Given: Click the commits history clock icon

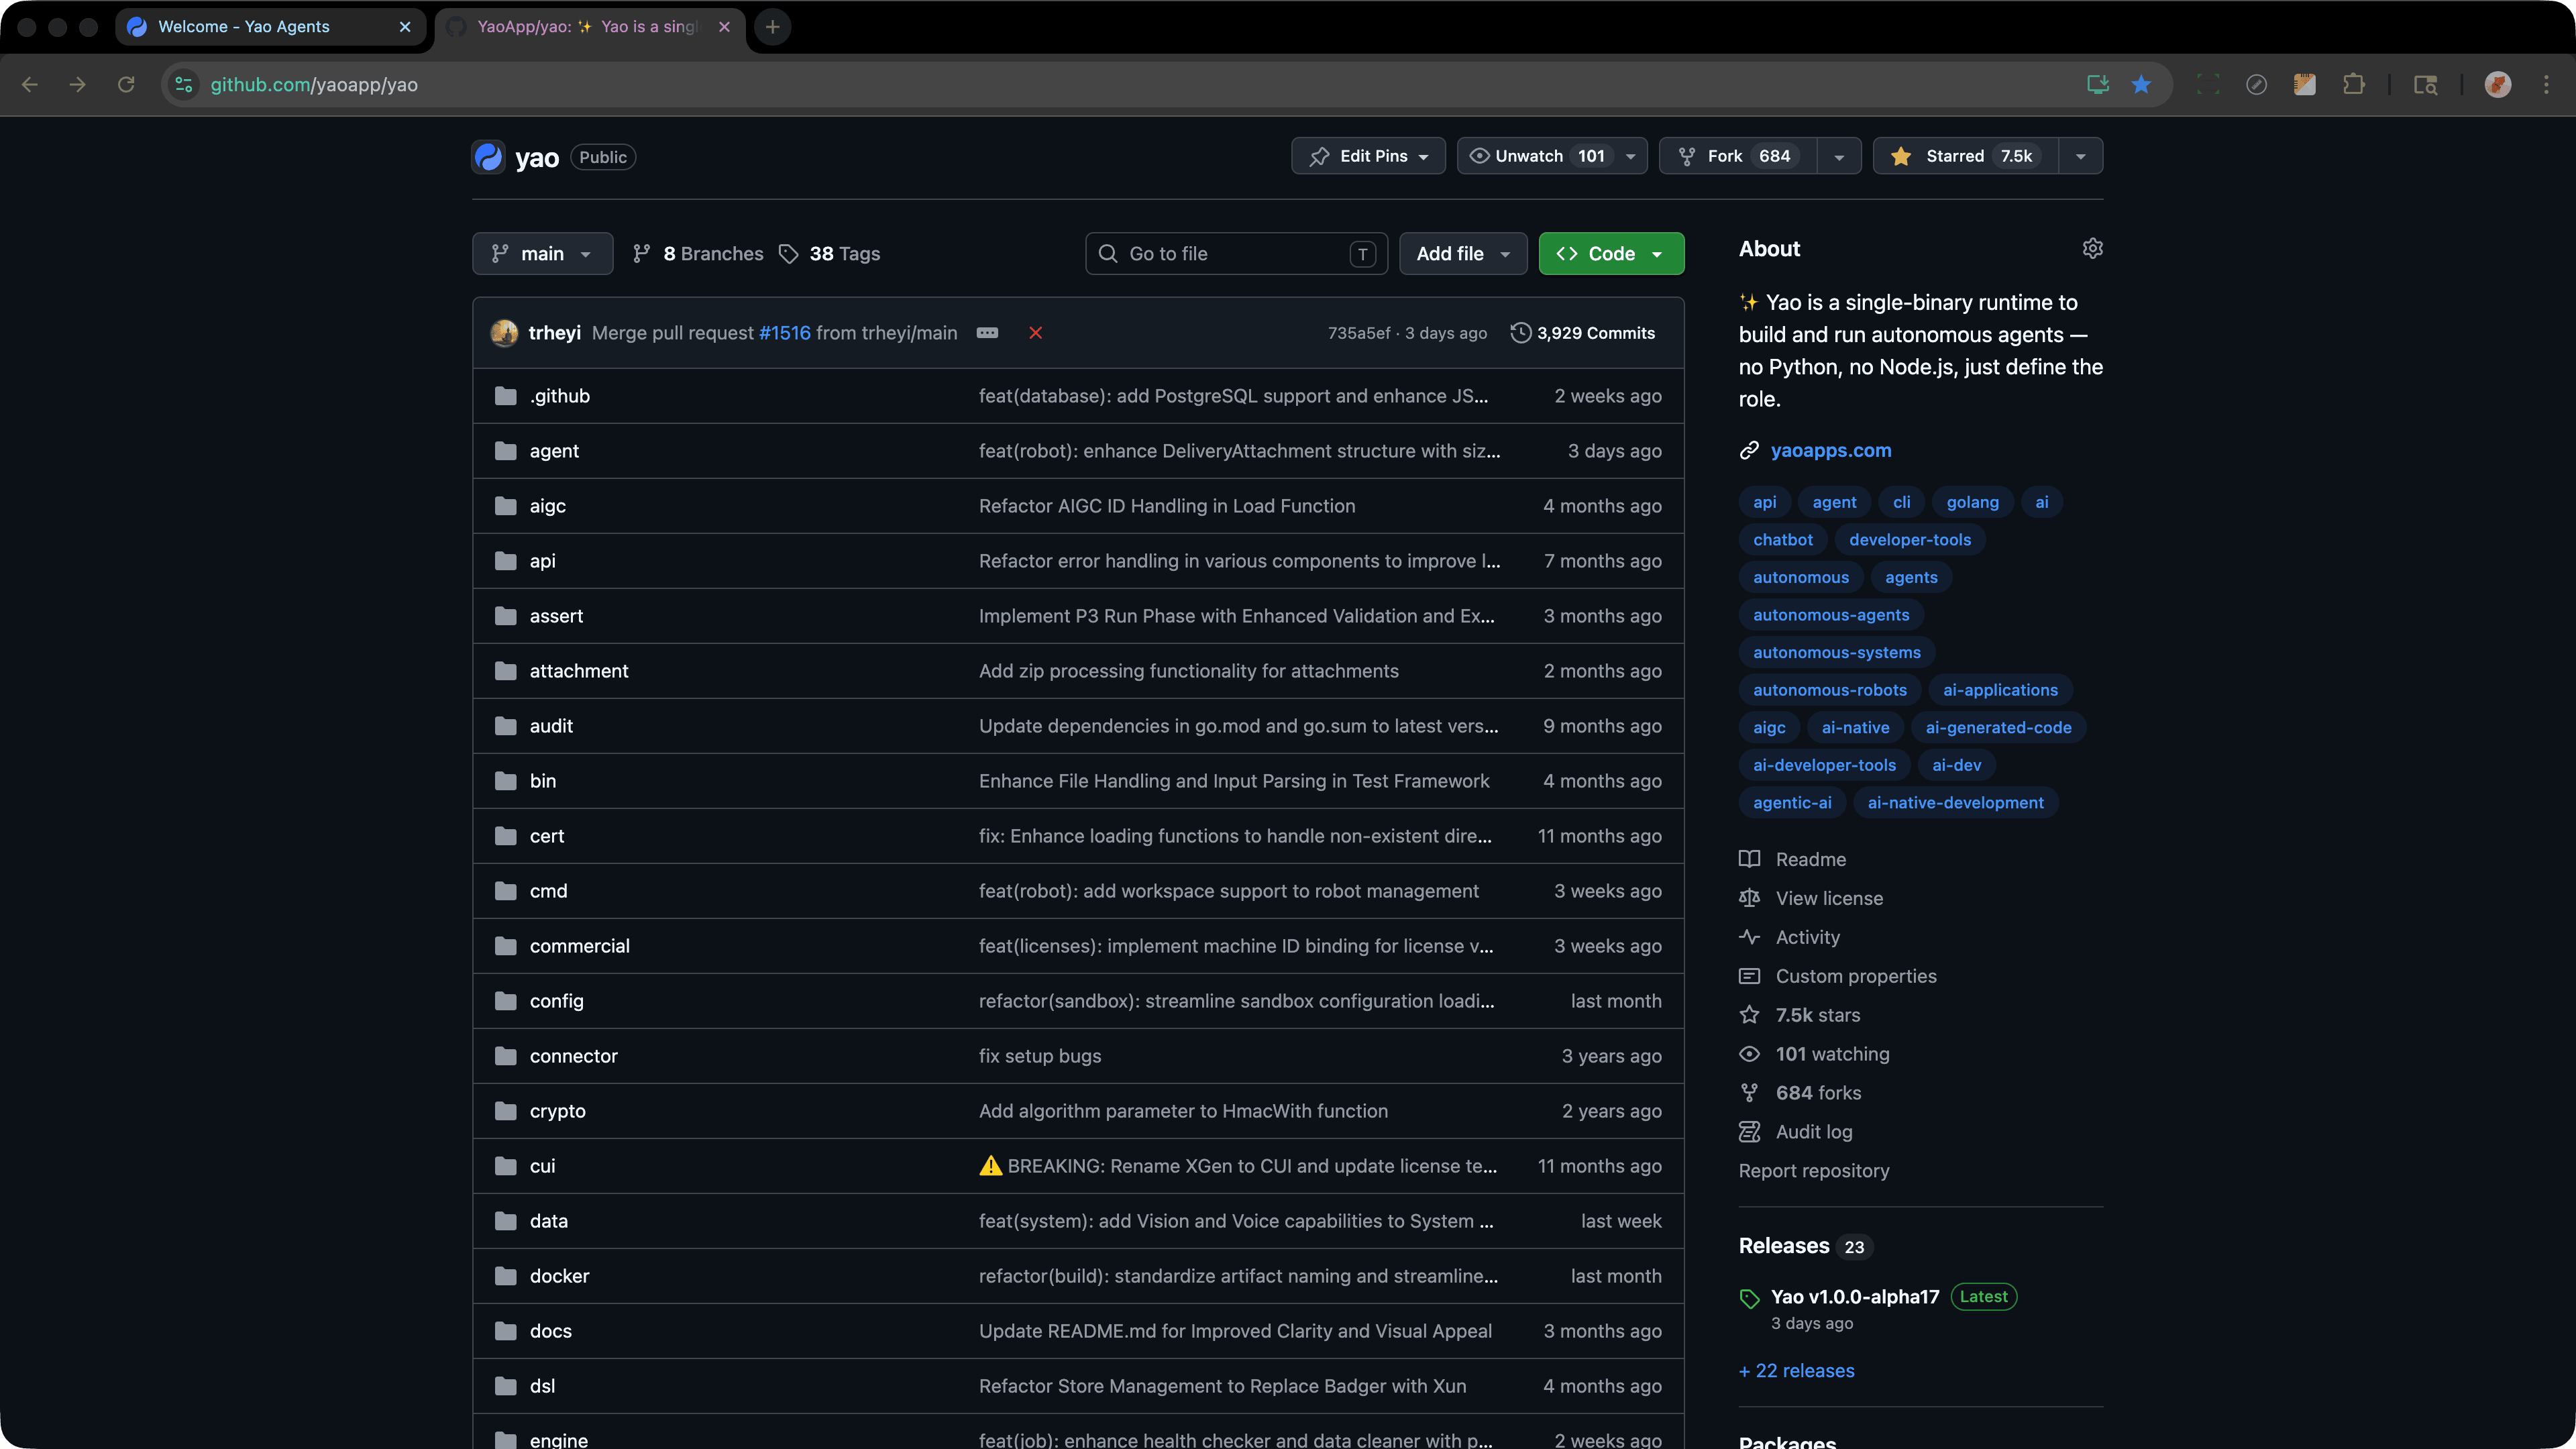Looking at the screenshot, I should [x=1520, y=333].
